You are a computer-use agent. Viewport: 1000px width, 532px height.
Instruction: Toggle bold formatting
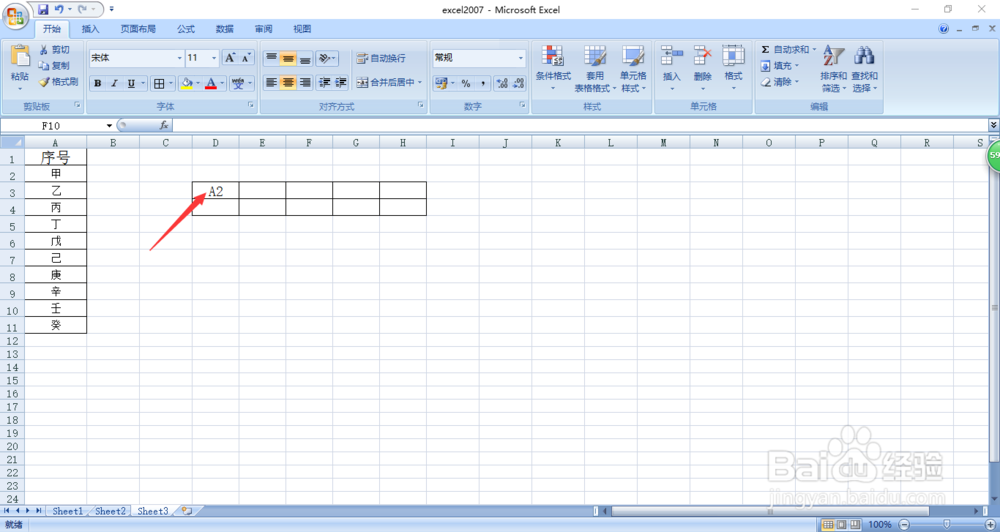coord(98,83)
